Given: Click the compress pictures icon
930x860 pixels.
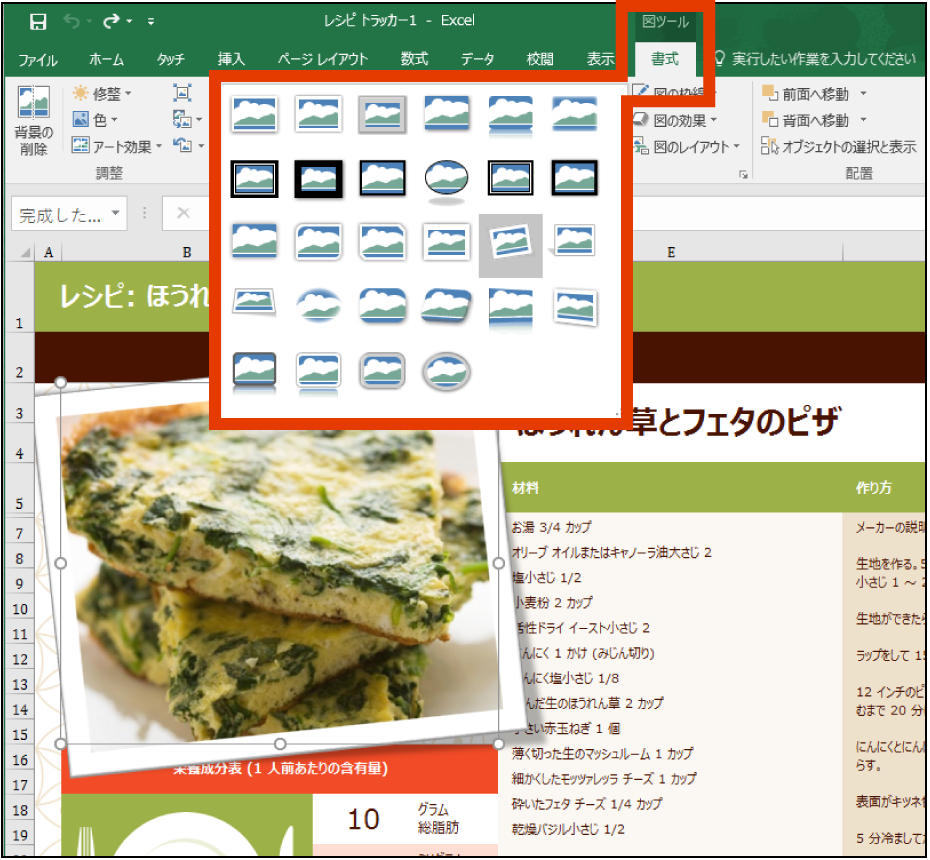Looking at the screenshot, I should [x=182, y=93].
